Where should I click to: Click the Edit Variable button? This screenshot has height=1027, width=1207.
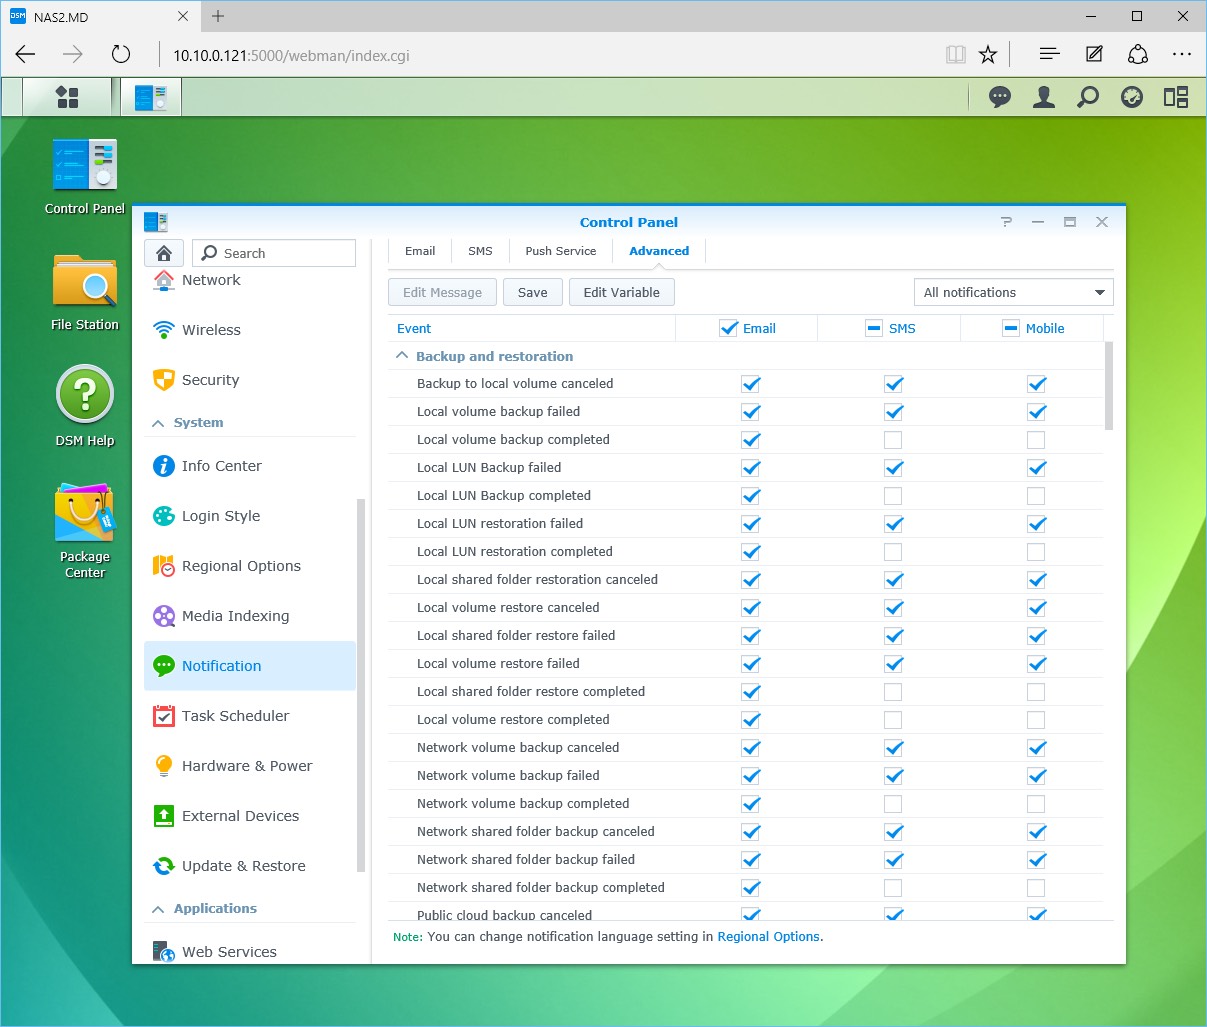tap(621, 292)
